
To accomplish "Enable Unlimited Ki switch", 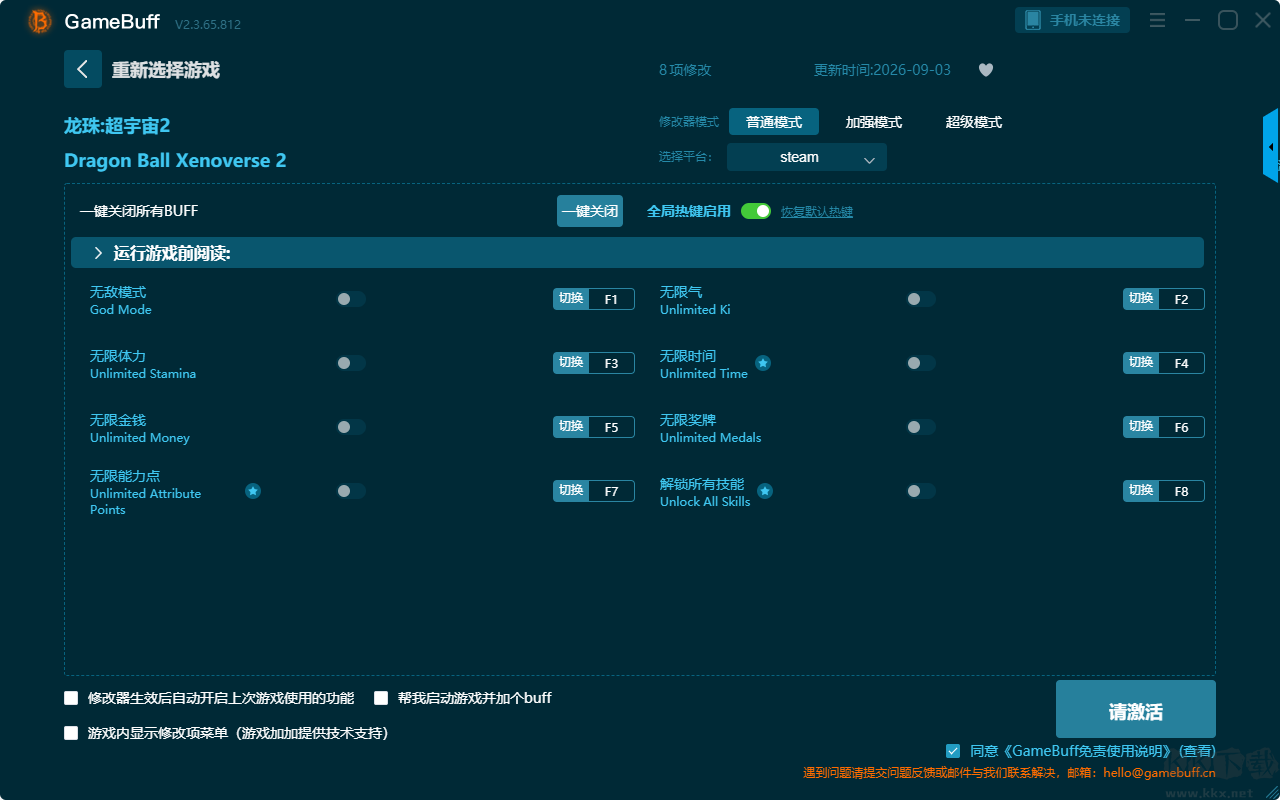I will click(x=921, y=299).
